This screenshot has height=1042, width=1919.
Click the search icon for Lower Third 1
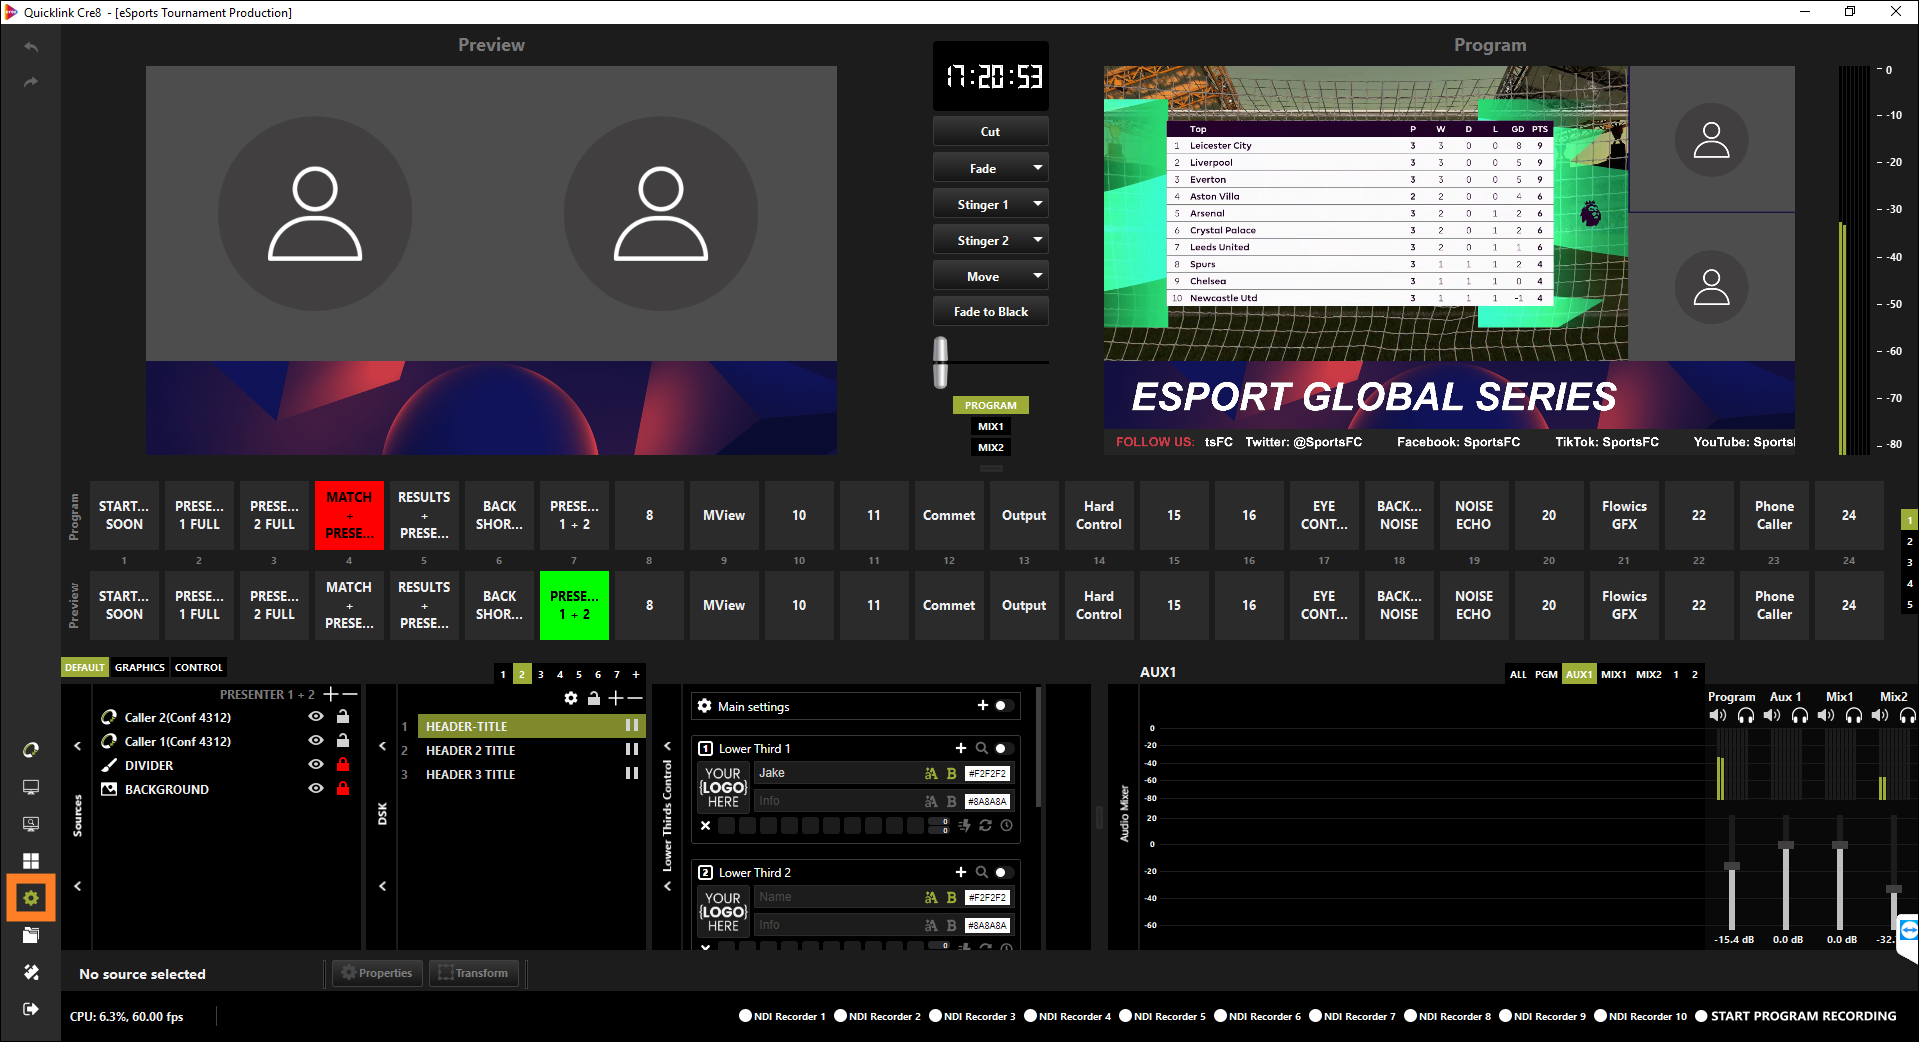pos(981,748)
